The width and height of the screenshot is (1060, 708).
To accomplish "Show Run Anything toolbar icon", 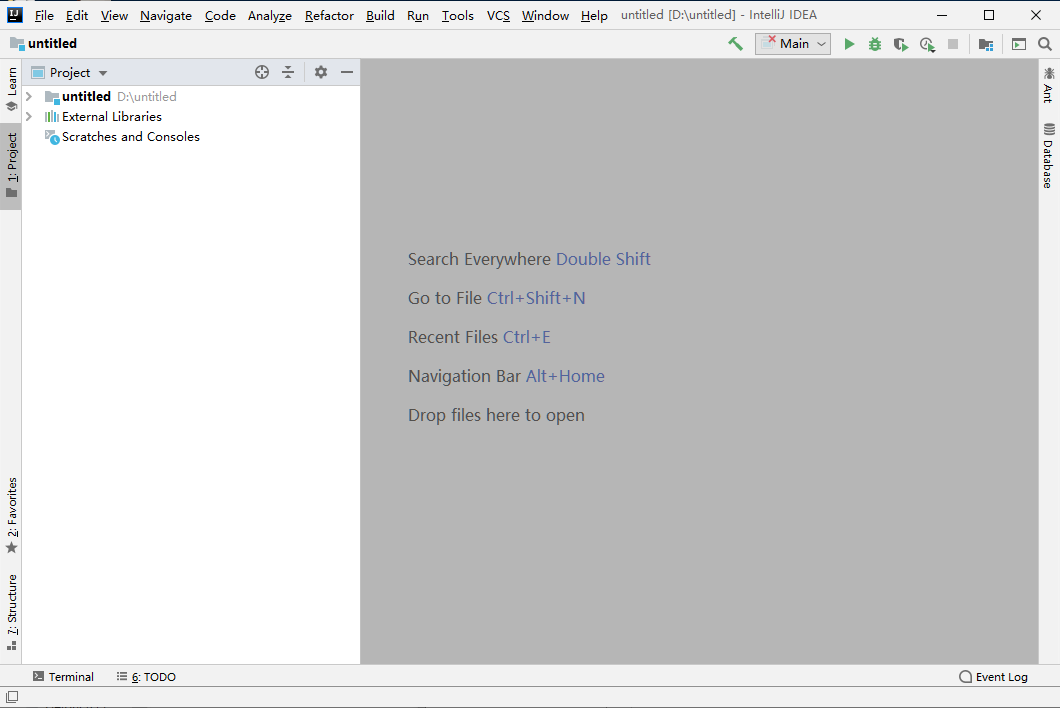I will [x=1019, y=44].
